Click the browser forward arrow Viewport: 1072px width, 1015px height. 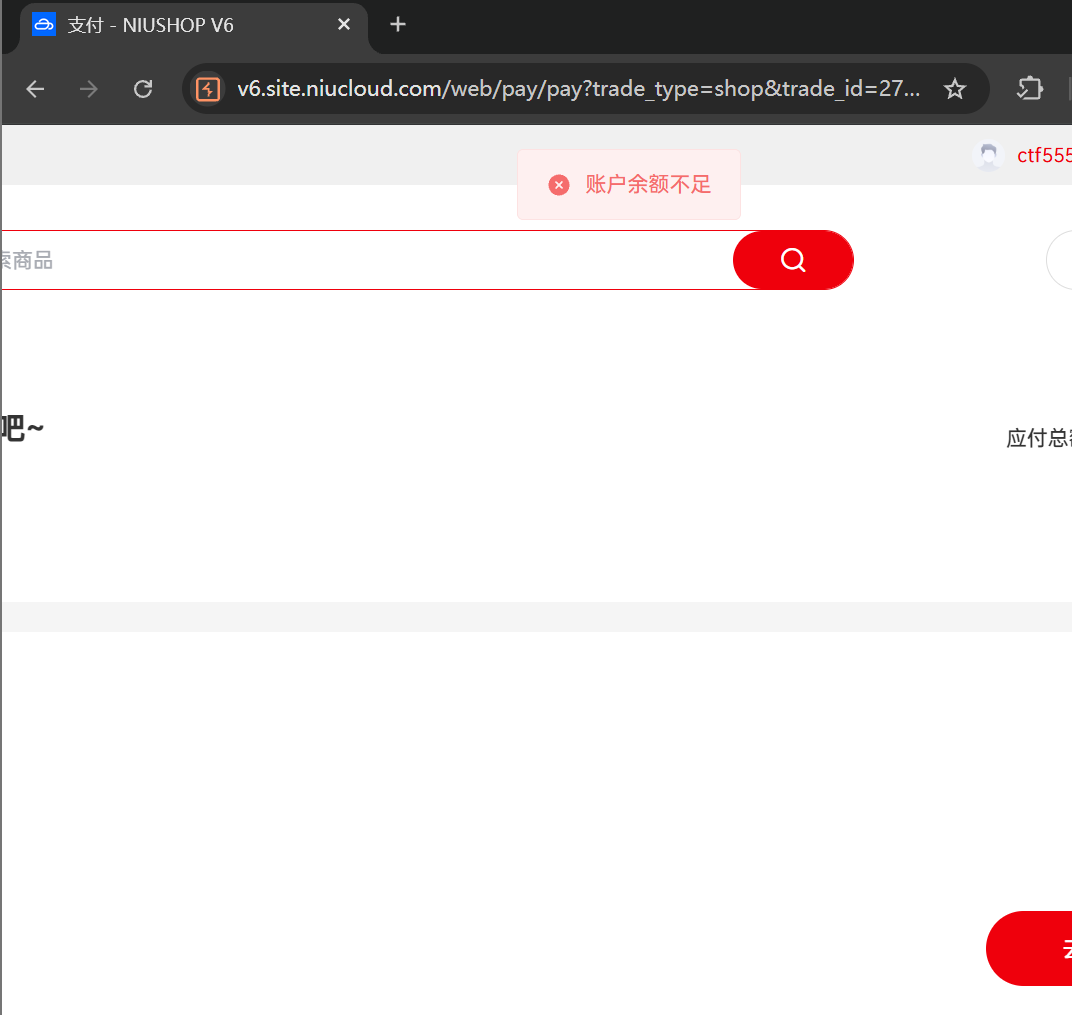coord(89,89)
